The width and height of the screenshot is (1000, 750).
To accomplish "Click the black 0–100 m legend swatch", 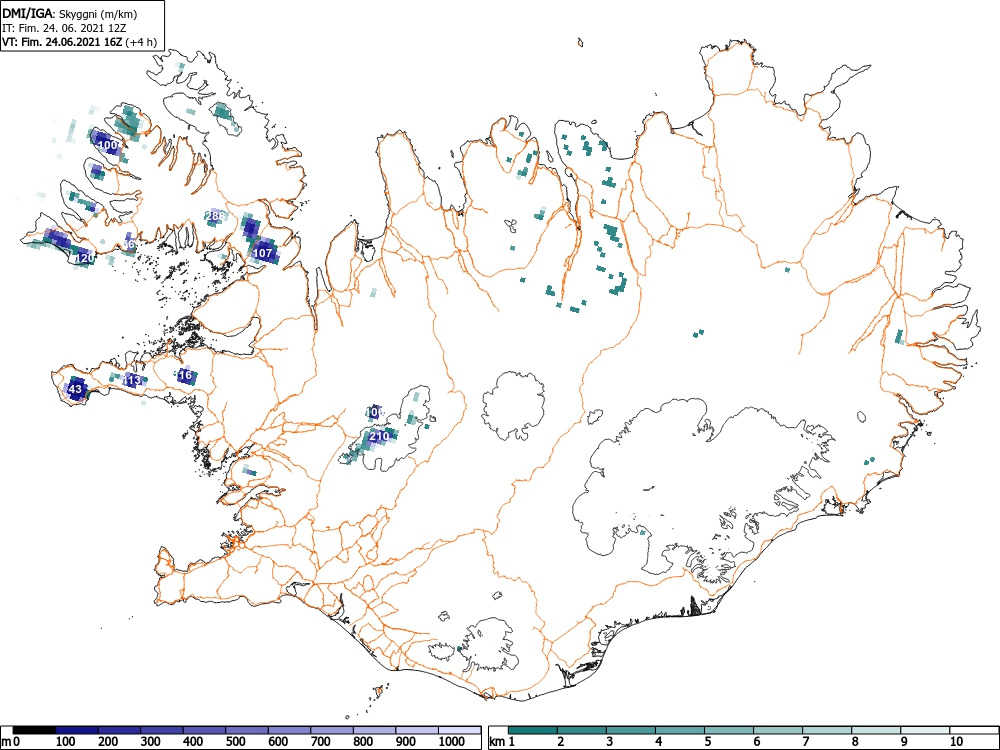I will [34, 730].
